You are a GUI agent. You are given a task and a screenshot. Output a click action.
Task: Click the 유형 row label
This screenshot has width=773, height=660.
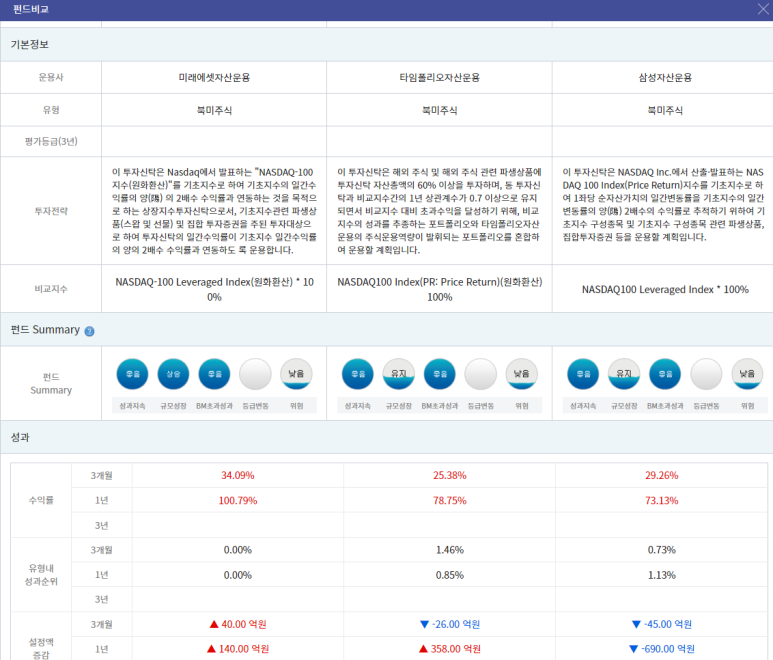(x=51, y=110)
